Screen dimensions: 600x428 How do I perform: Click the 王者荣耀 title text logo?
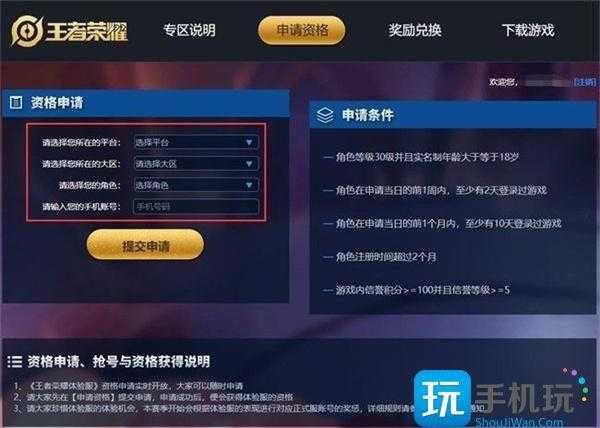click(x=87, y=31)
